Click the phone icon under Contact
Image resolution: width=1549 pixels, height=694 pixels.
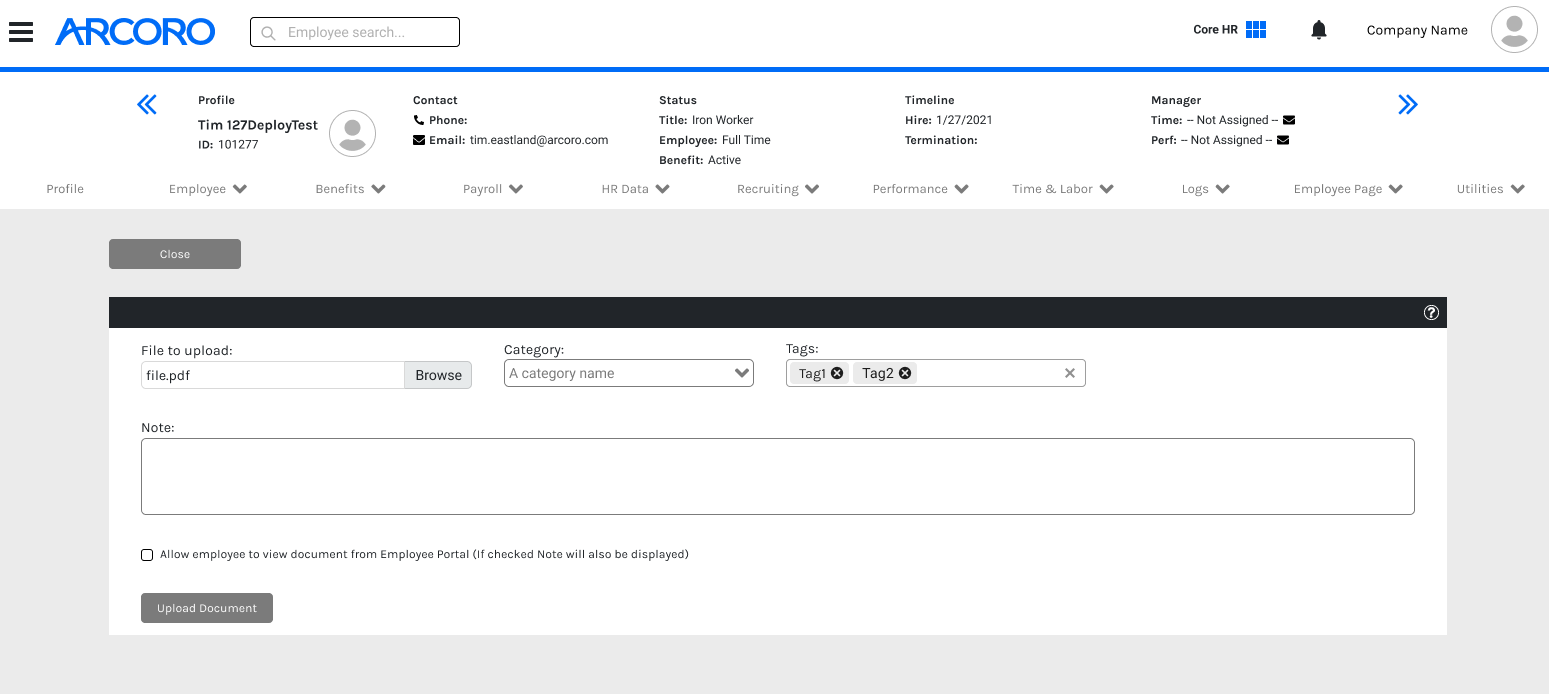pyautogui.click(x=418, y=120)
